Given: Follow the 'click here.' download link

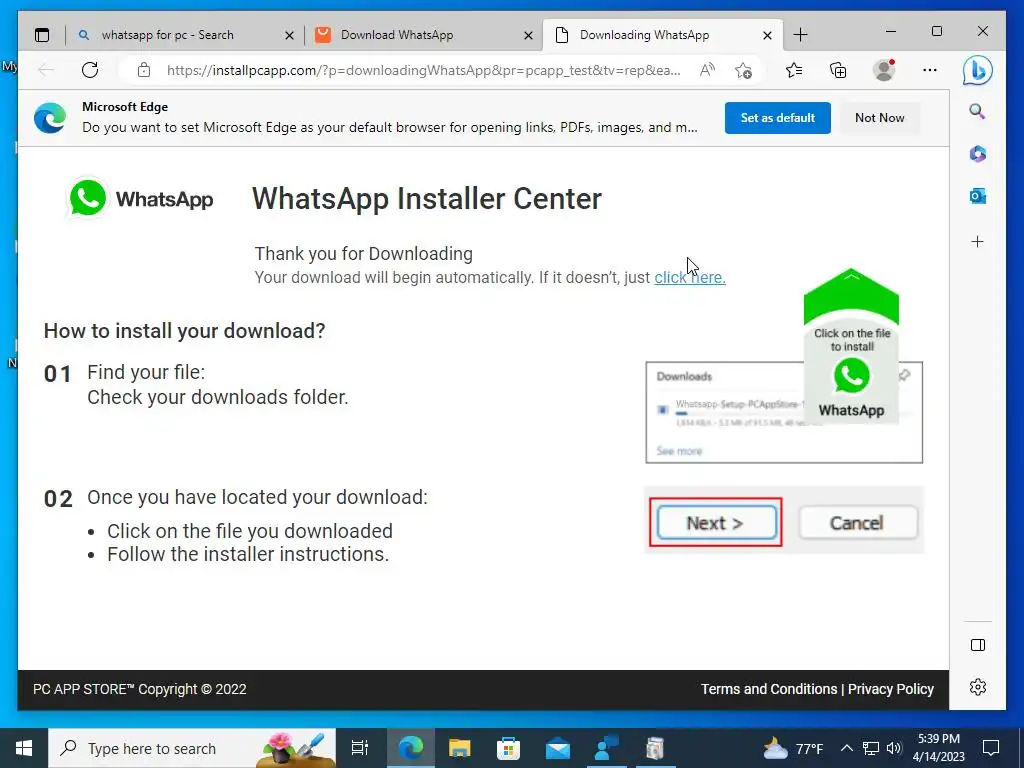Looking at the screenshot, I should [x=690, y=278].
